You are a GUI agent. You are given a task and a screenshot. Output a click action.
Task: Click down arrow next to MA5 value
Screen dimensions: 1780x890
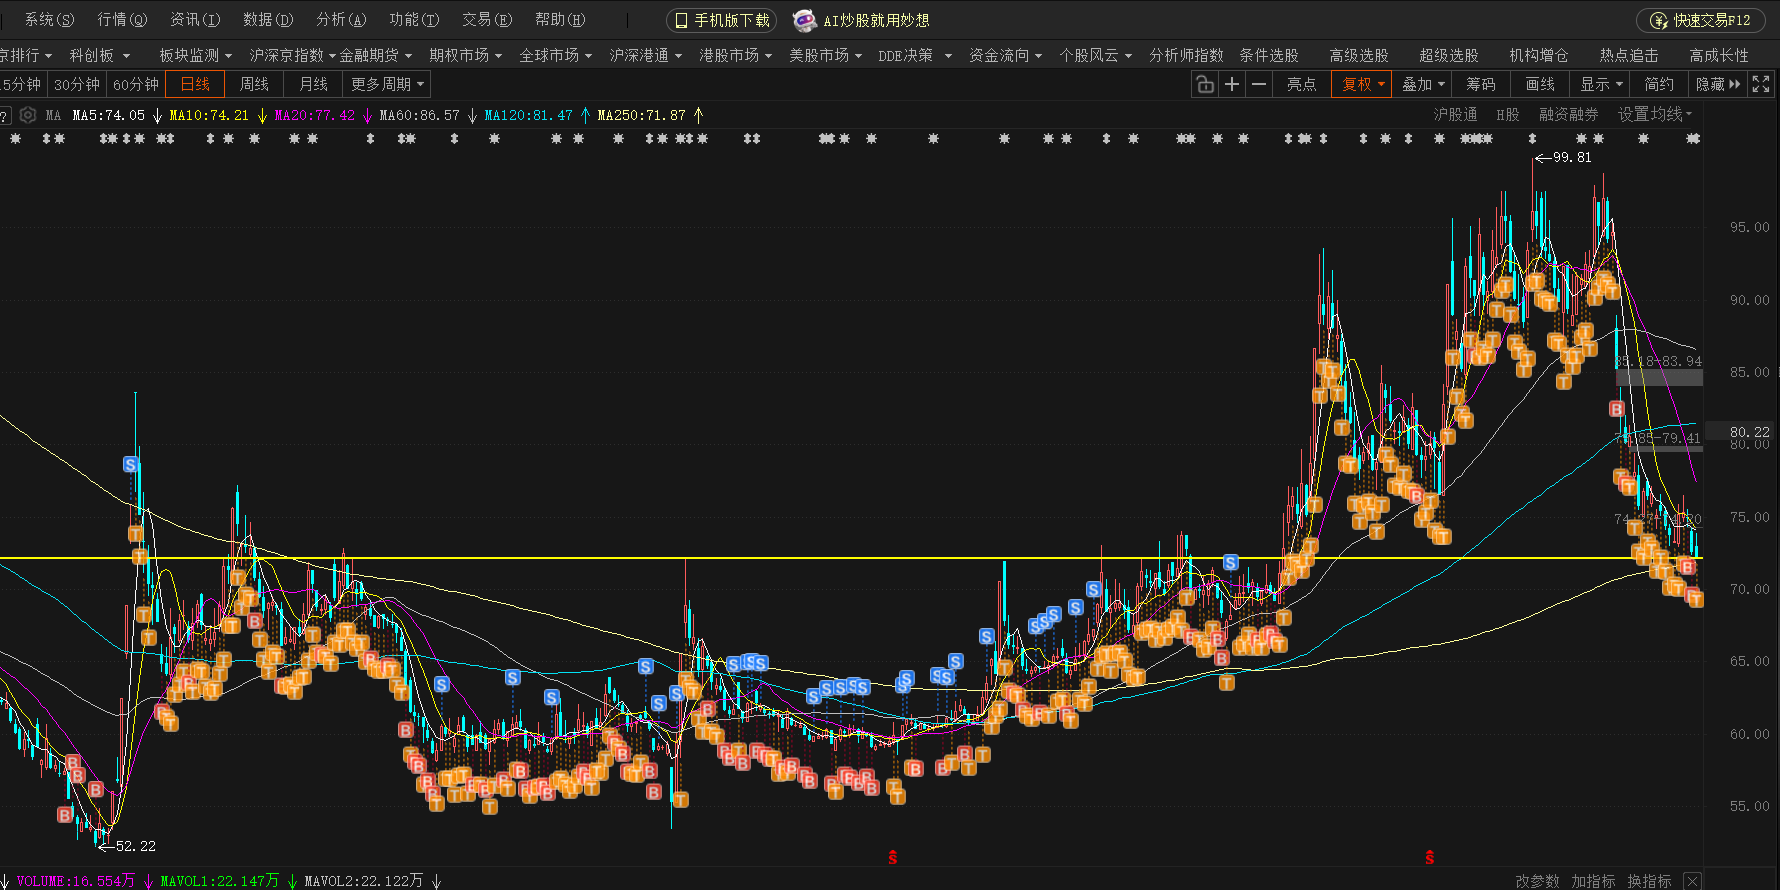157,116
